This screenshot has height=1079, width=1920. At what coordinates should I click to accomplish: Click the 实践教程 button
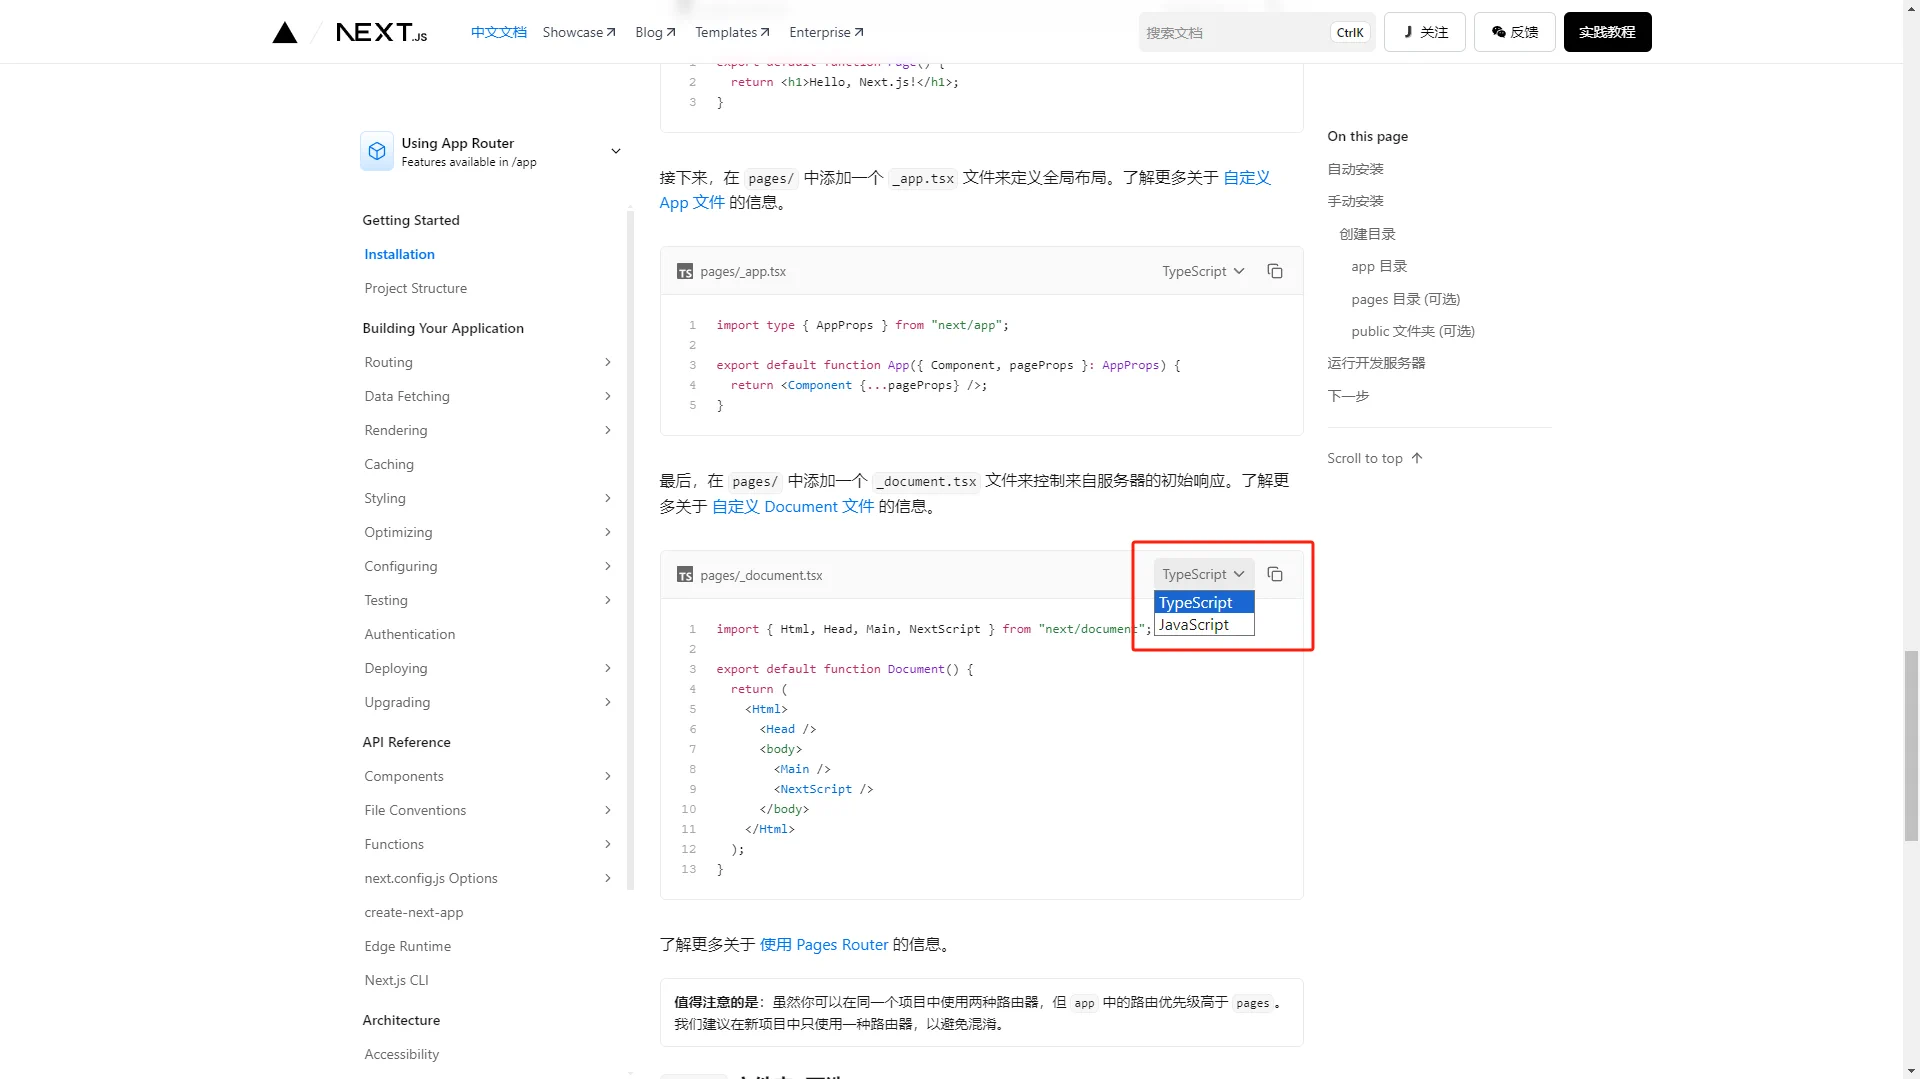click(1607, 32)
